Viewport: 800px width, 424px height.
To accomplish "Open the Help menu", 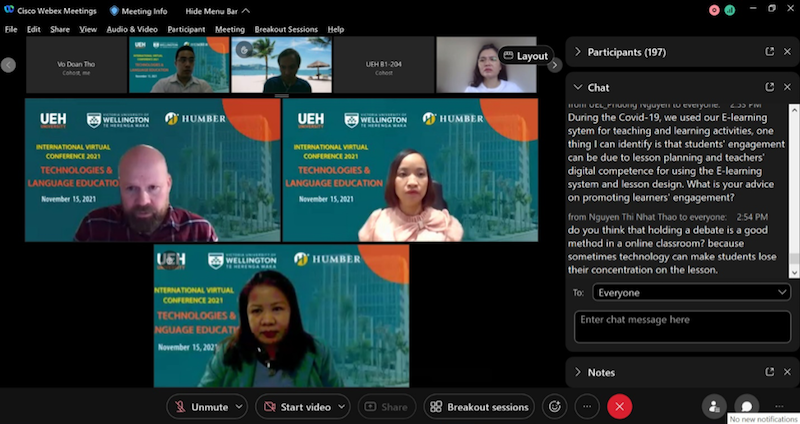I will pyautogui.click(x=335, y=30).
